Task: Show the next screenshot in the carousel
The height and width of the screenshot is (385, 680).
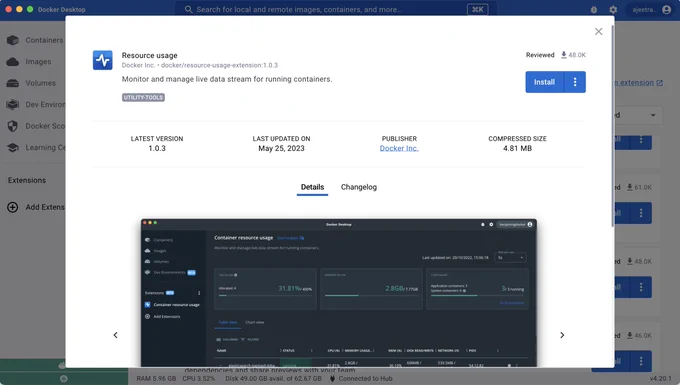Action: coord(562,335)
